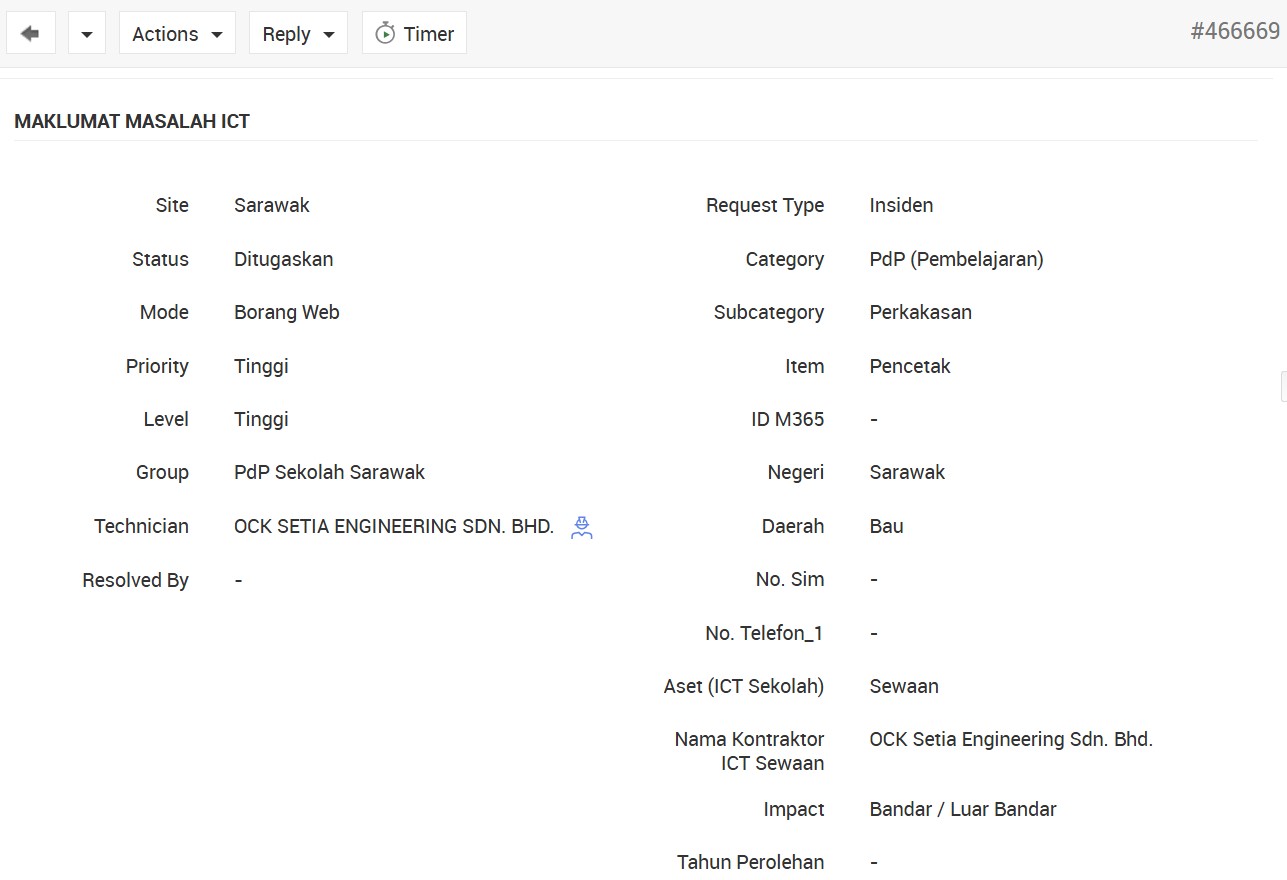Click the Priority value Tinggi
The image size is (1287, 880).
pos(261,366)
